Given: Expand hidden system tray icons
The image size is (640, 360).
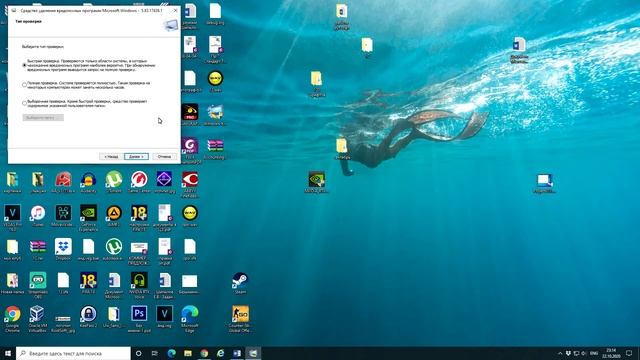Looking at the screenshot, I should [560, 353].
